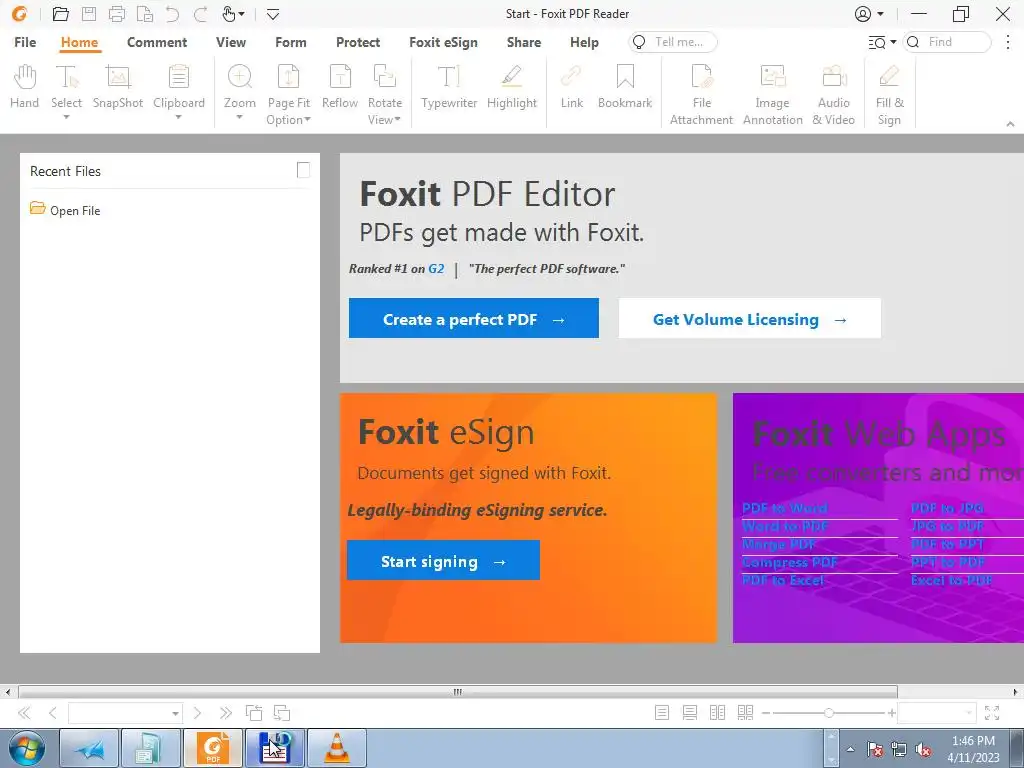Image resolution: width=1024 pixels, height=768 pixels.
Task: Open Fill & Sign tool
Action: (889, 95)
